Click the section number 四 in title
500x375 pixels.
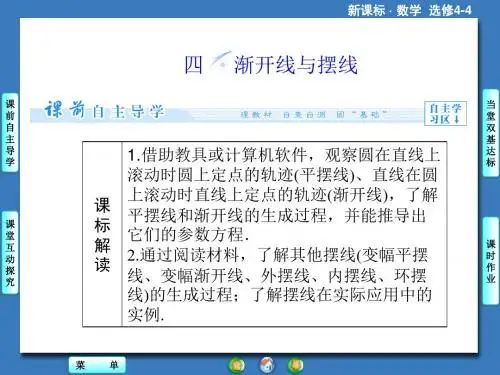[194, 65]
